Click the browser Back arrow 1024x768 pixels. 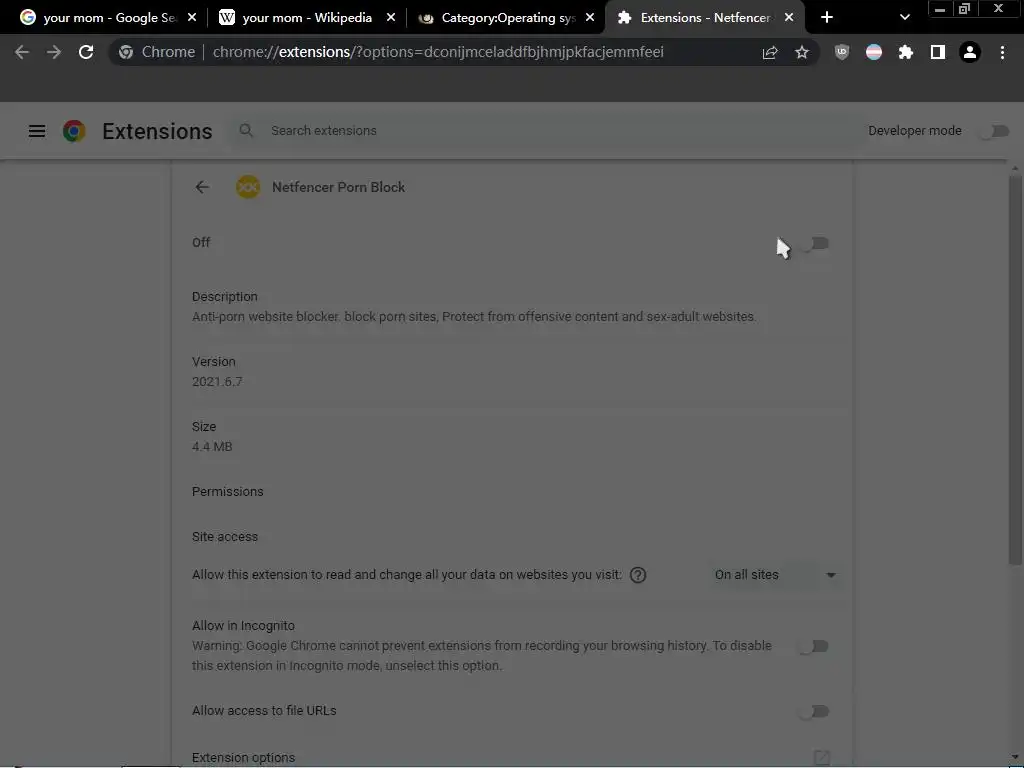coord(22,52)
